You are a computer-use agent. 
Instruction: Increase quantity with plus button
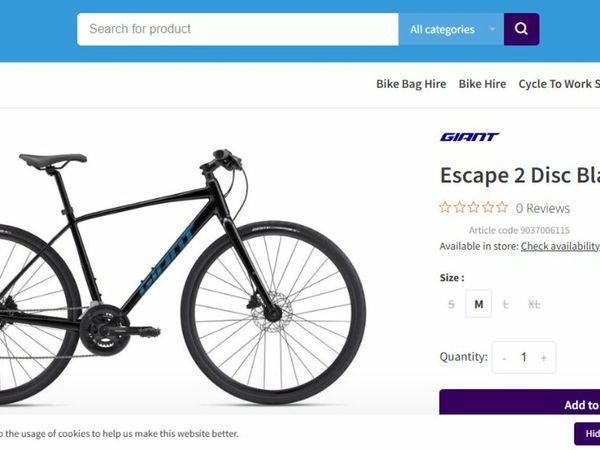tap(543, 357)
